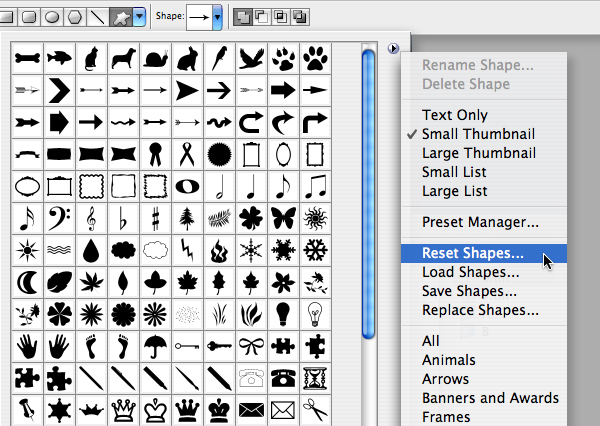Viewport: 600px width, 426px height.
Task: Pick the fish shape
Action: (x=59, y=58)
